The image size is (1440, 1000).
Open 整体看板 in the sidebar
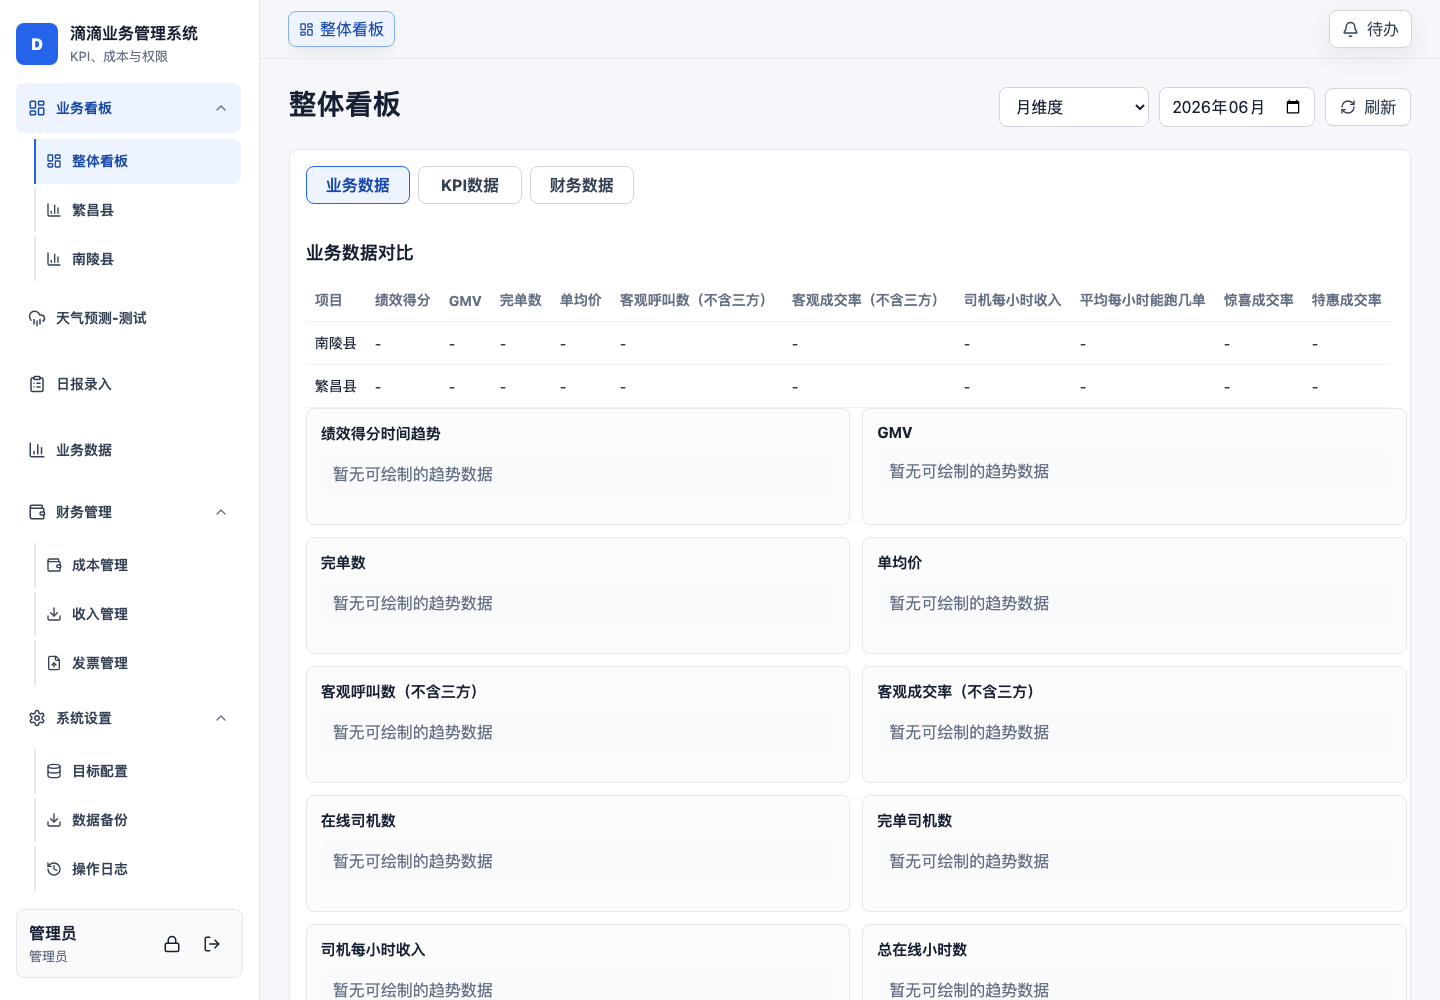[x=138, y=161]
